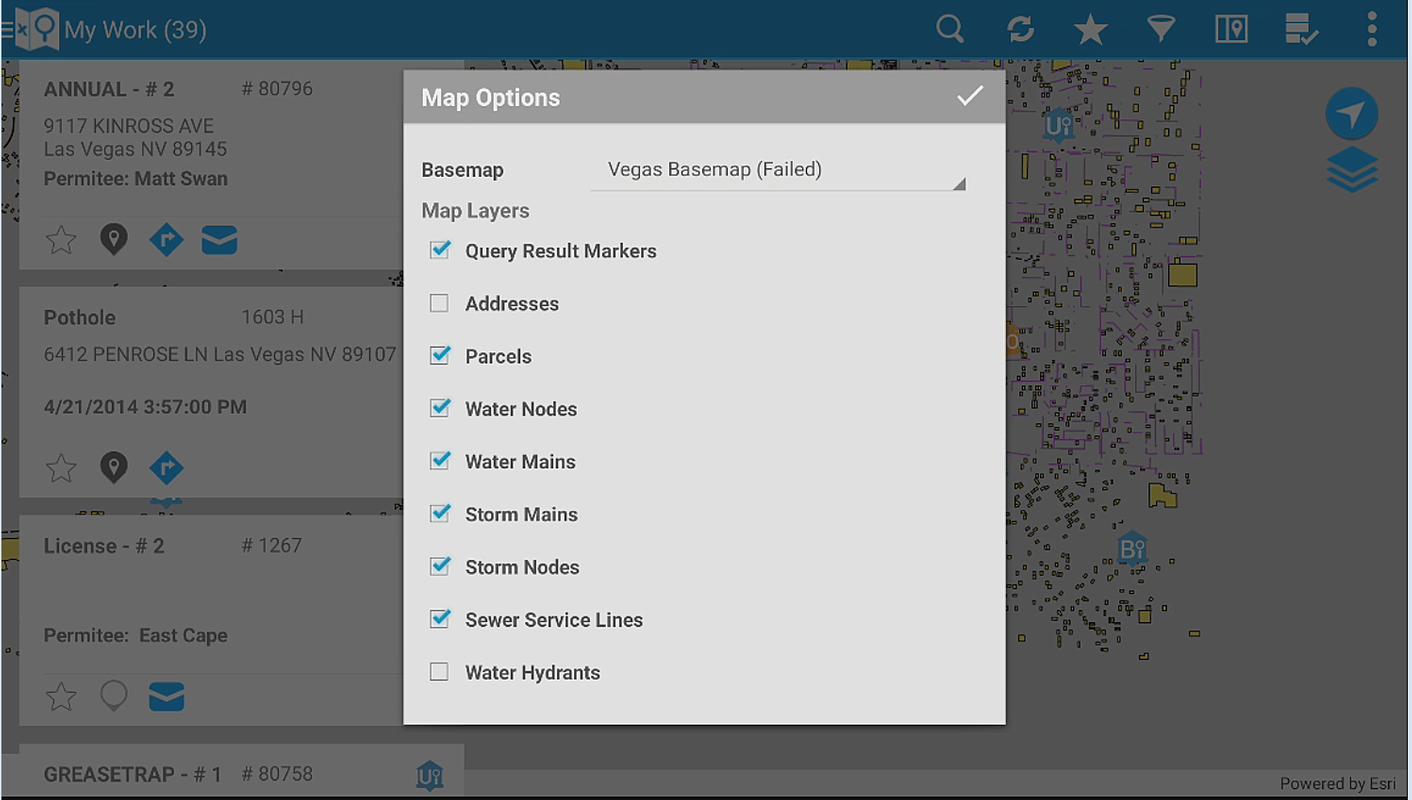Toggle the split map view icon

[x=1231, y=29]
